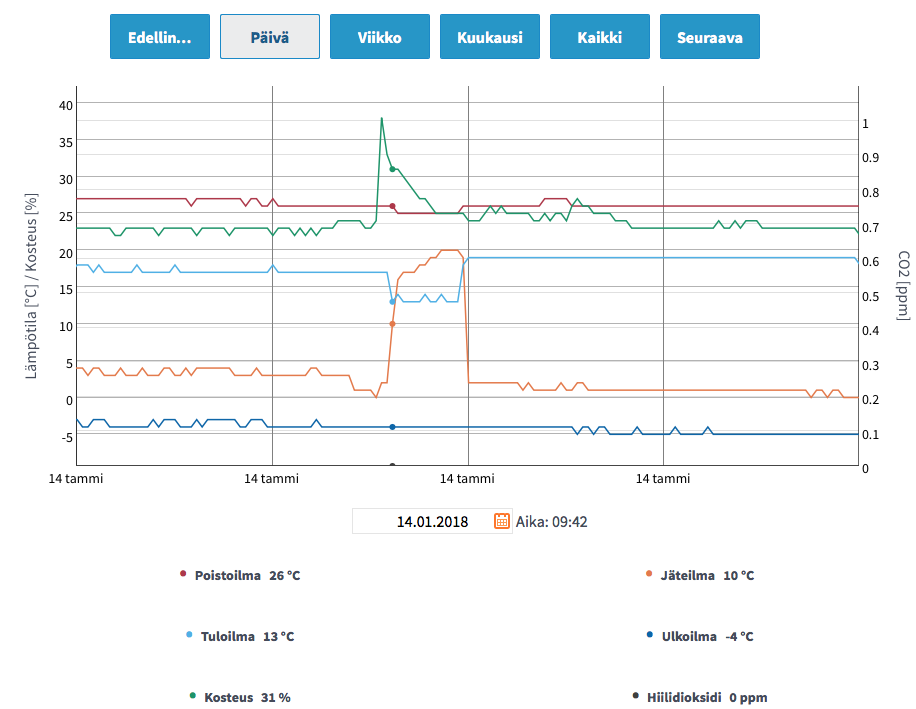Click the Kosteus green legend dot
916x709 pixels.
[192, 696]
